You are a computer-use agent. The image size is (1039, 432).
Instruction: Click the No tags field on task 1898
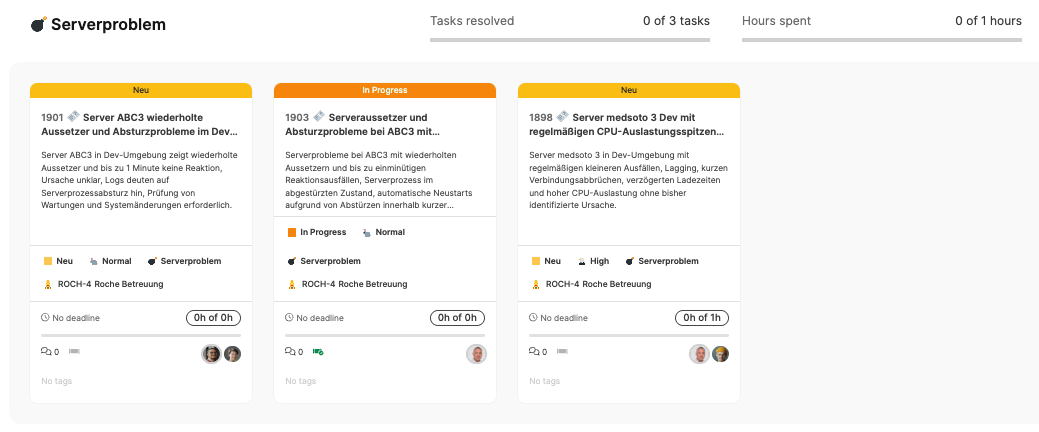coord(545,381)
